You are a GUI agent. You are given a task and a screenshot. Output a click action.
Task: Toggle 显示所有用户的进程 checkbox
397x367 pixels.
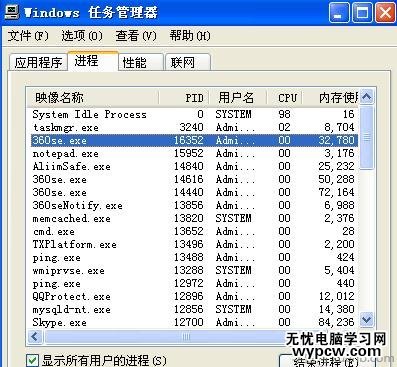[32, 360]
